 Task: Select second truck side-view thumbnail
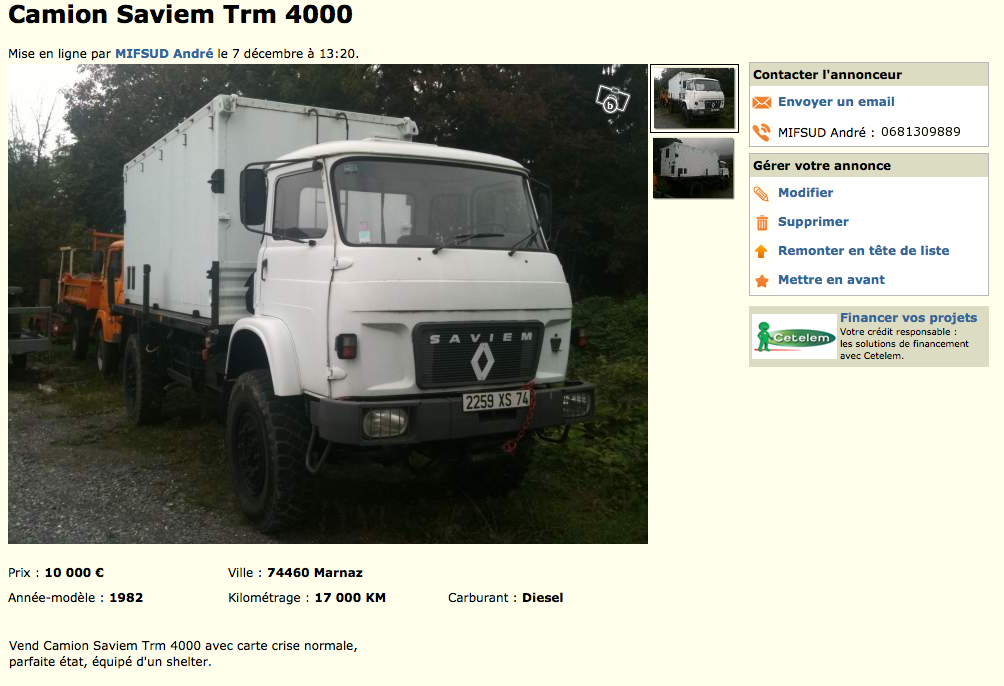pyautogui.click(x=693, y=168)
